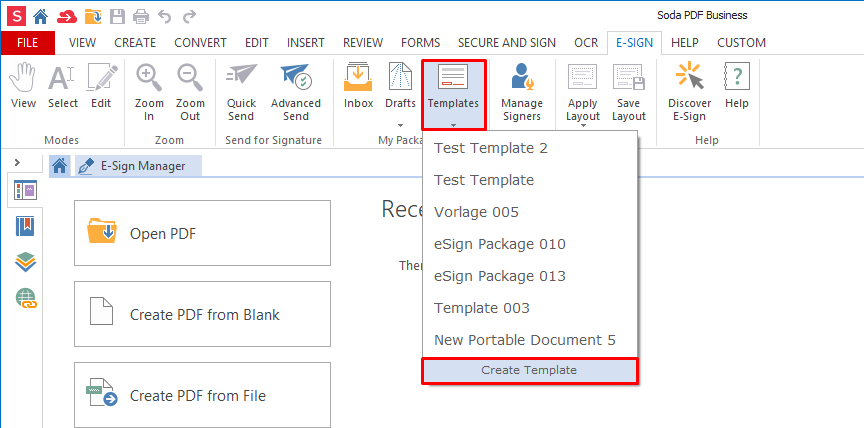This screenshot has width=864, height=428.
Task: Switch to the CREATE ribbon tab
Action: [135, 42]
